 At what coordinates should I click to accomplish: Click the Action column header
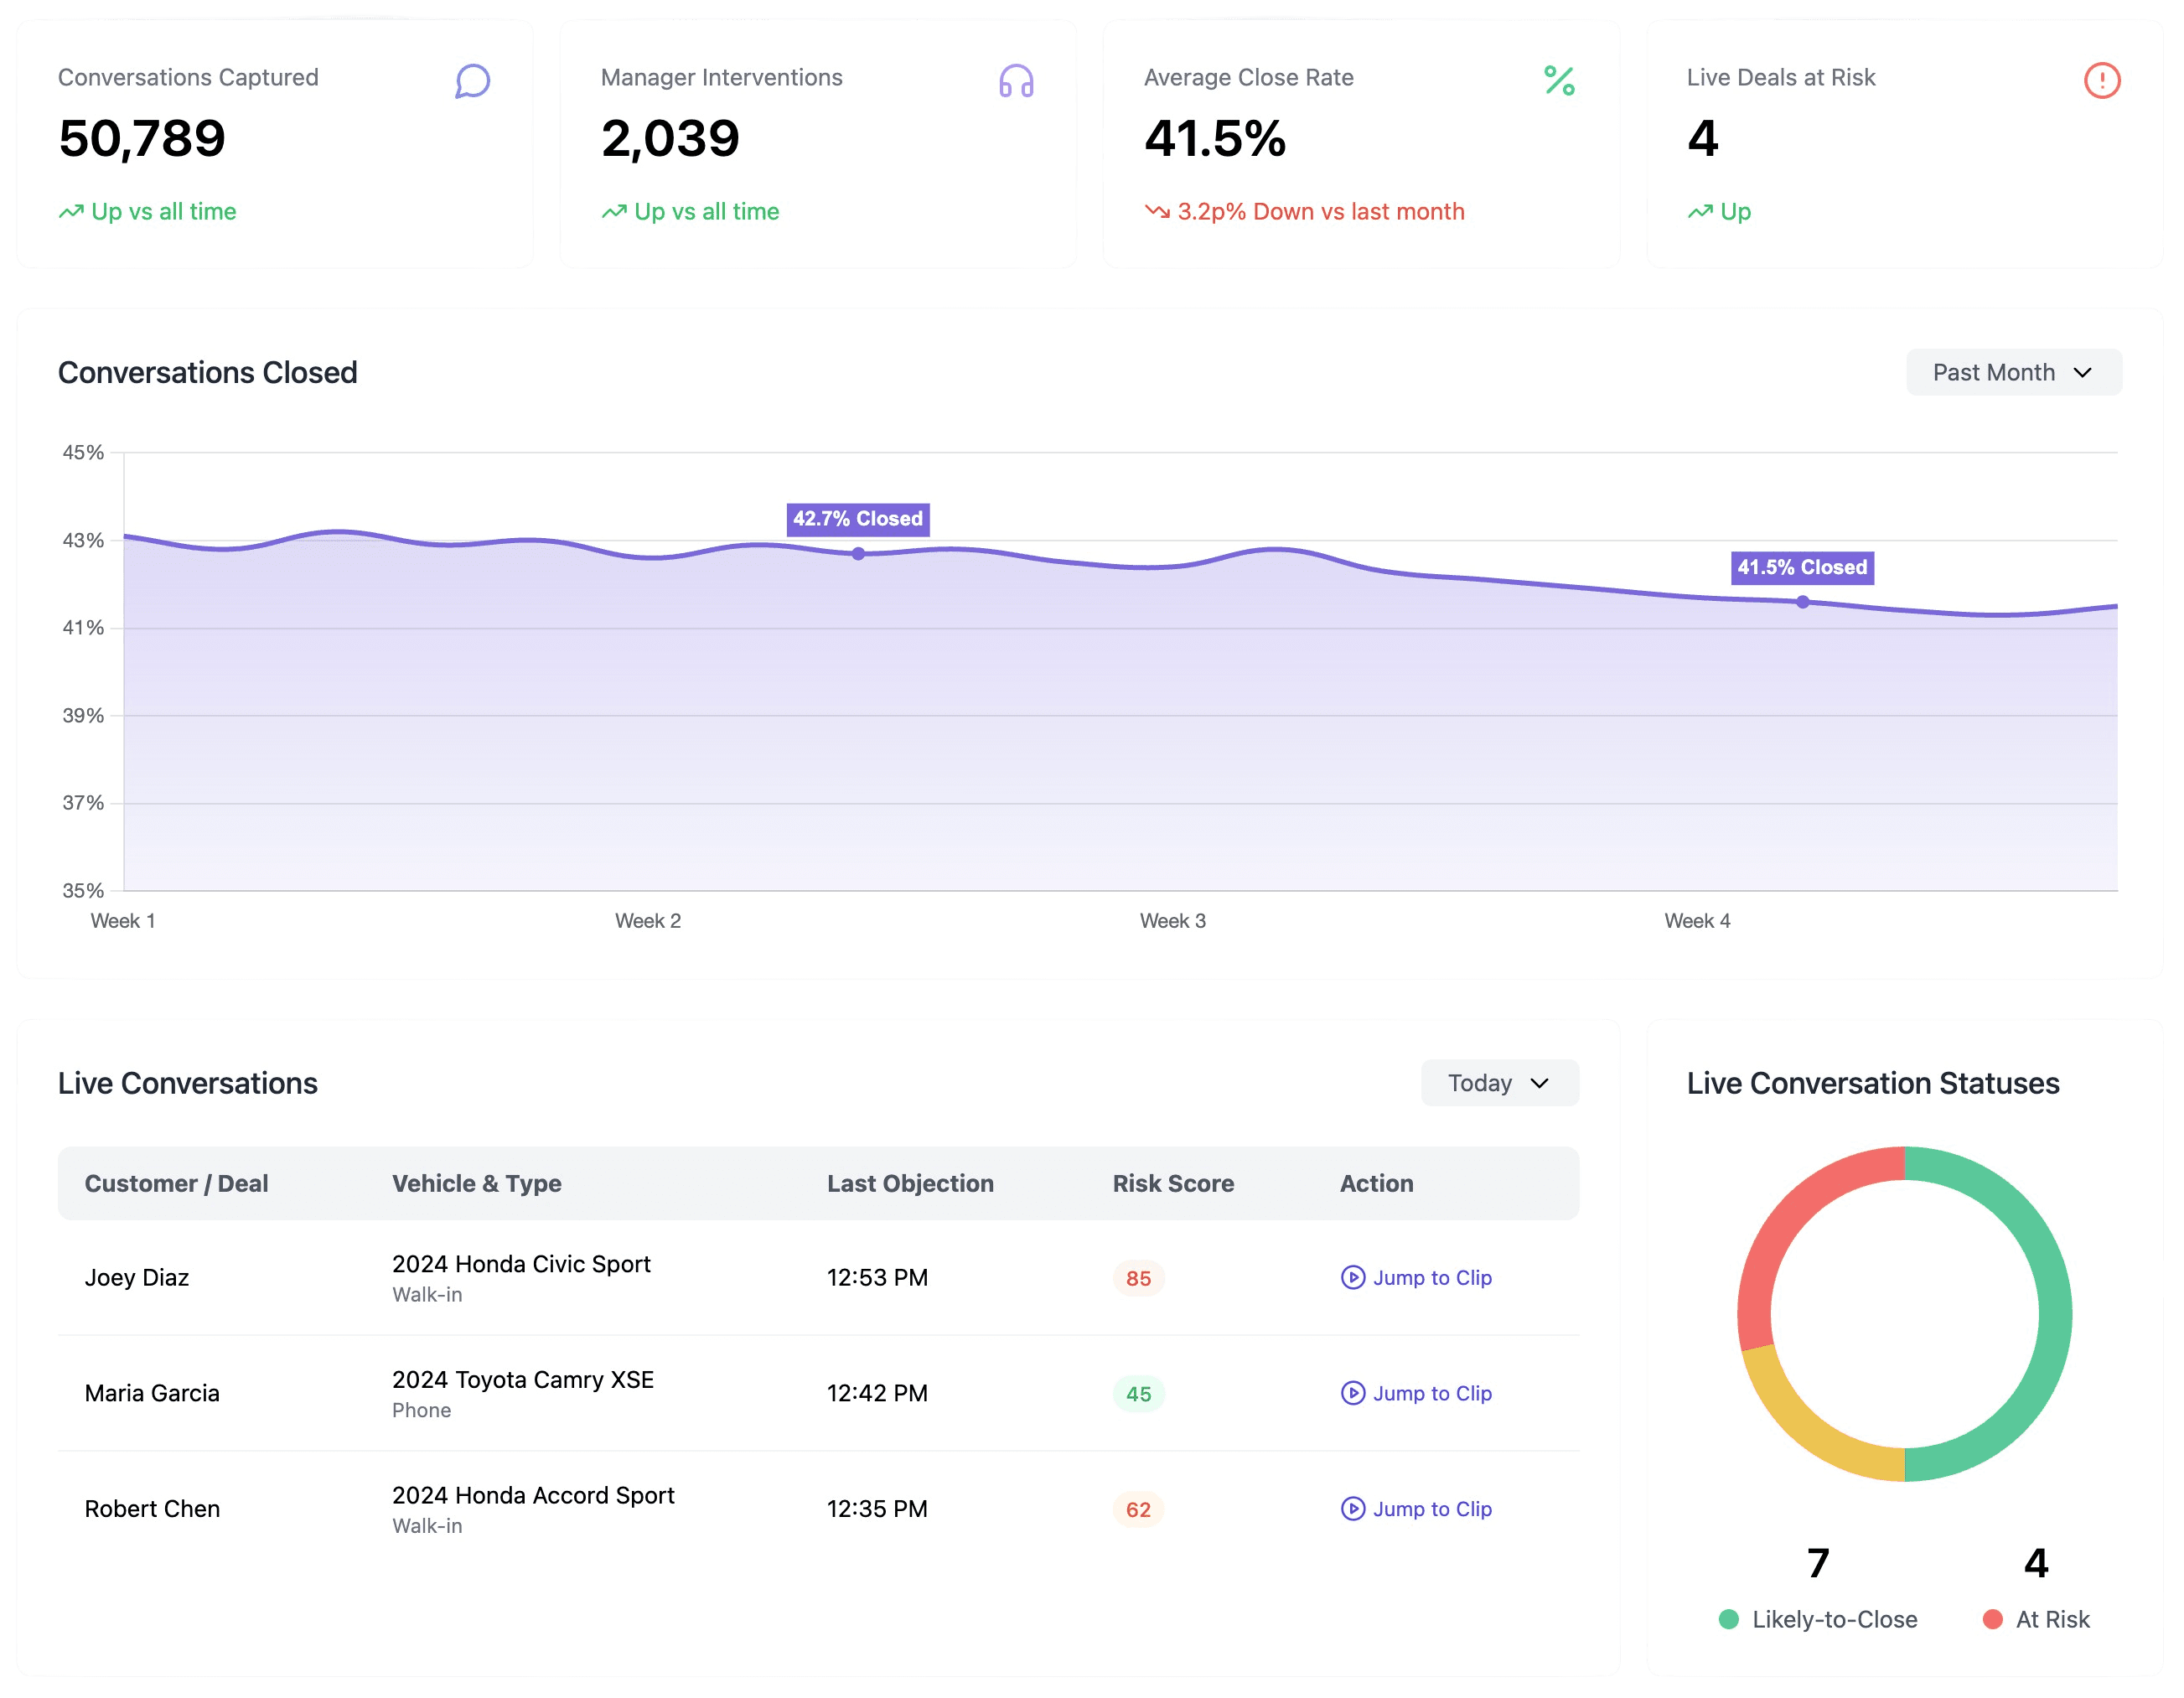1376,1184
